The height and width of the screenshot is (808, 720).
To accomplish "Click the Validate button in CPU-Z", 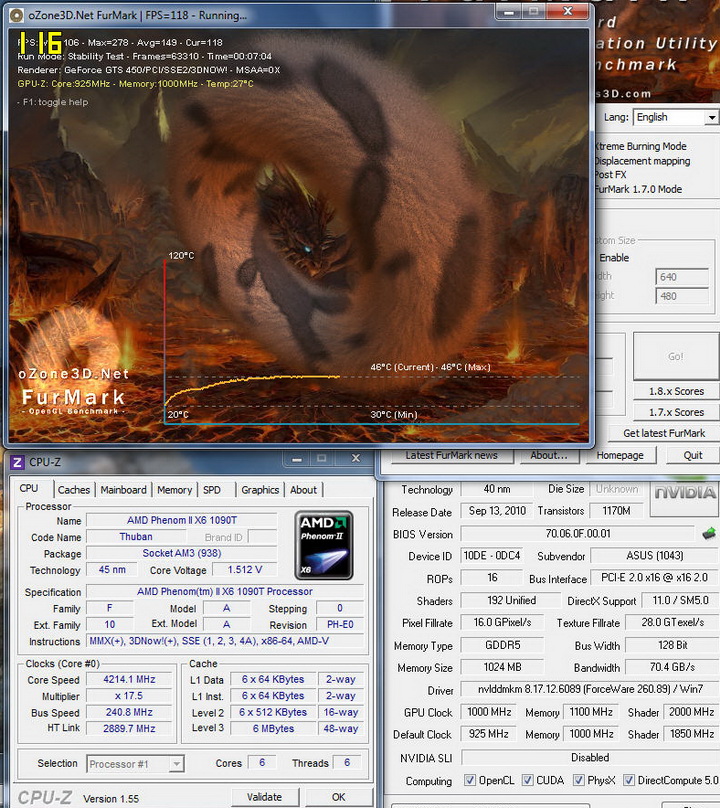I will point(264,797).
